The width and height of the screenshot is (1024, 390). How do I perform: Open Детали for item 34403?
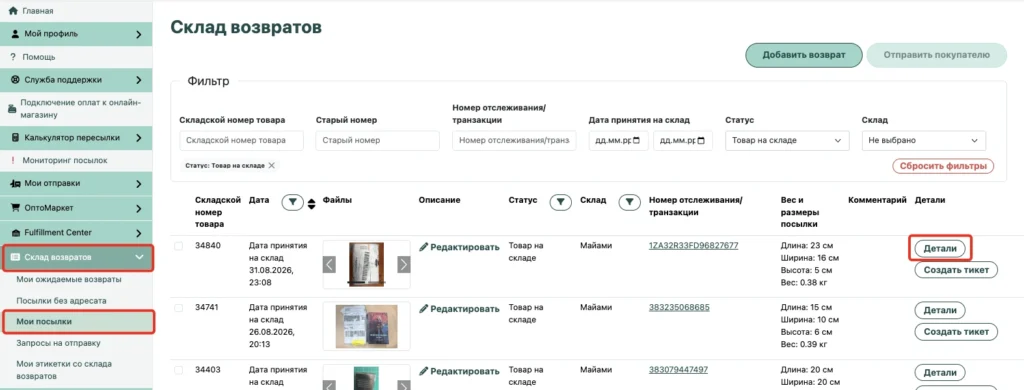[940, 373]
